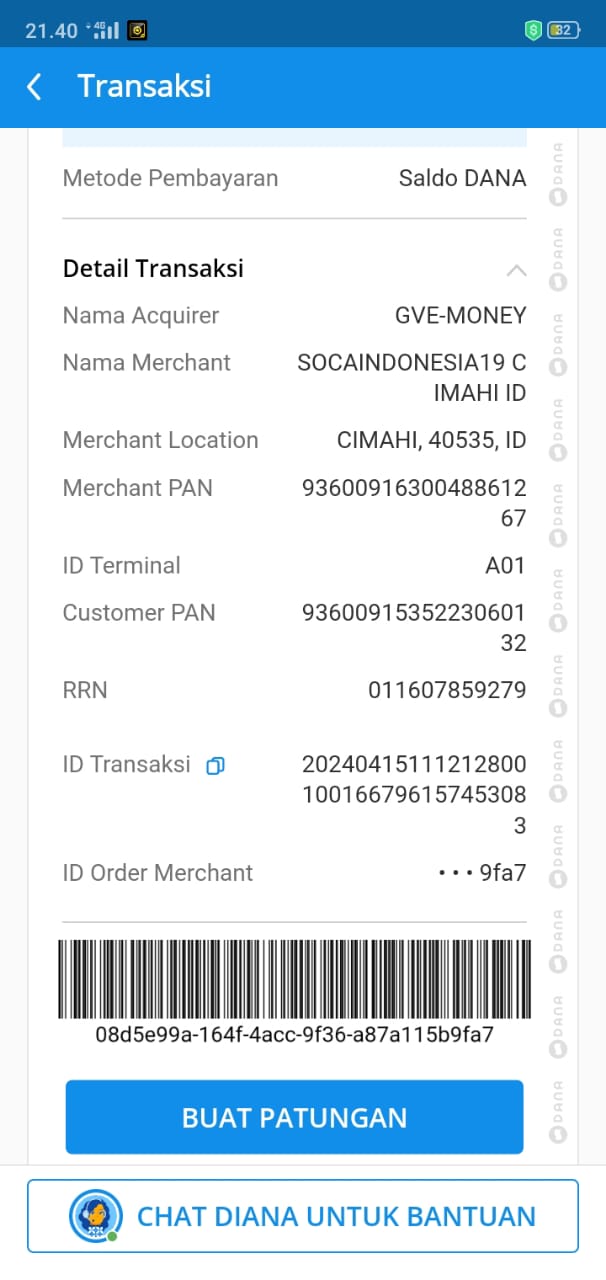Image resolution: width=606 pixels, height=1280 pixels.
Task: Tap the barcode UUID text below the barcode
Action: (x=294, y=1034)
